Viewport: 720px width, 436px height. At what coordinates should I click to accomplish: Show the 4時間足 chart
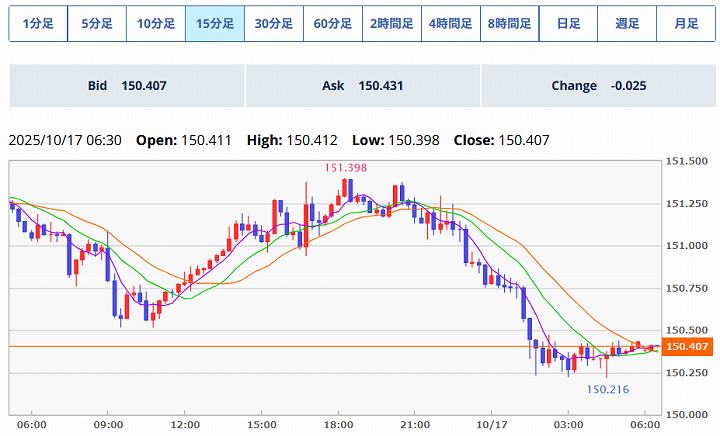click(450, 23)
